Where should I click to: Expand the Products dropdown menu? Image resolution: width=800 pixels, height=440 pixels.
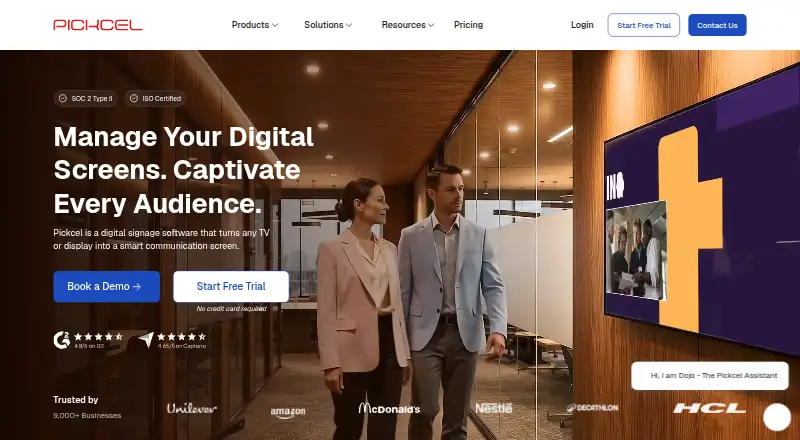click(255, 25)
